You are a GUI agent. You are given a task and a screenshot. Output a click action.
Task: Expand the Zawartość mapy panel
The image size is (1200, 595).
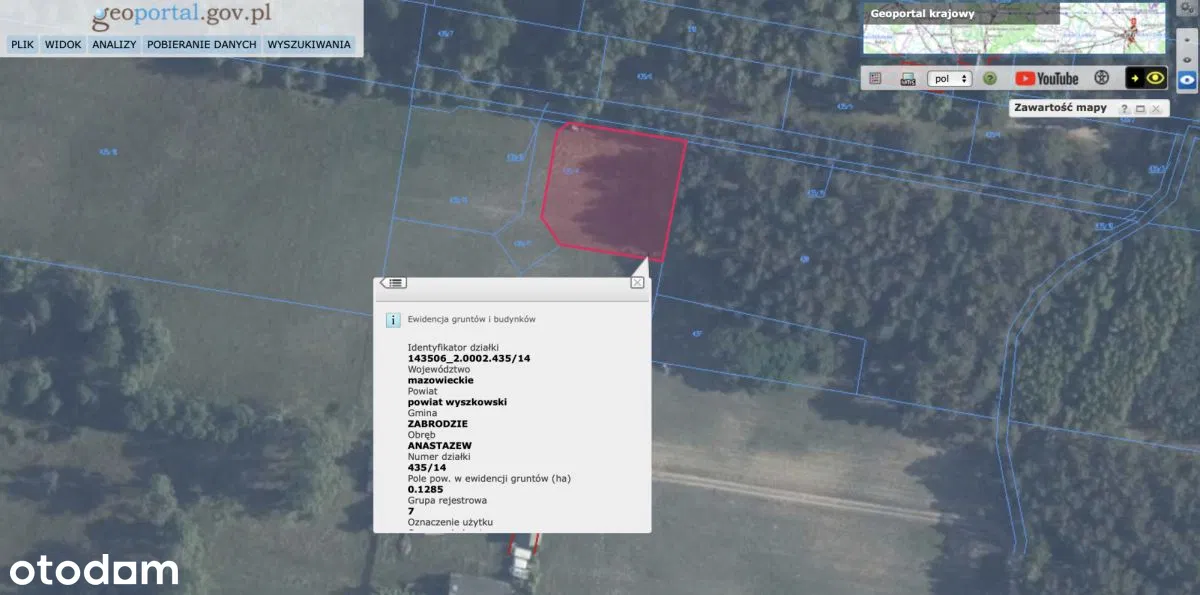[1140, 108]
